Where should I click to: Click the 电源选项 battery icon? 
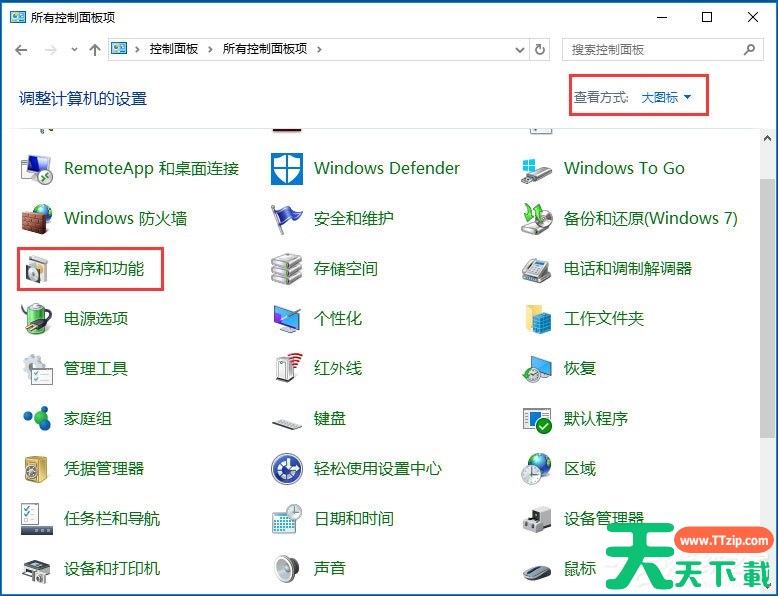click(37, 319)
